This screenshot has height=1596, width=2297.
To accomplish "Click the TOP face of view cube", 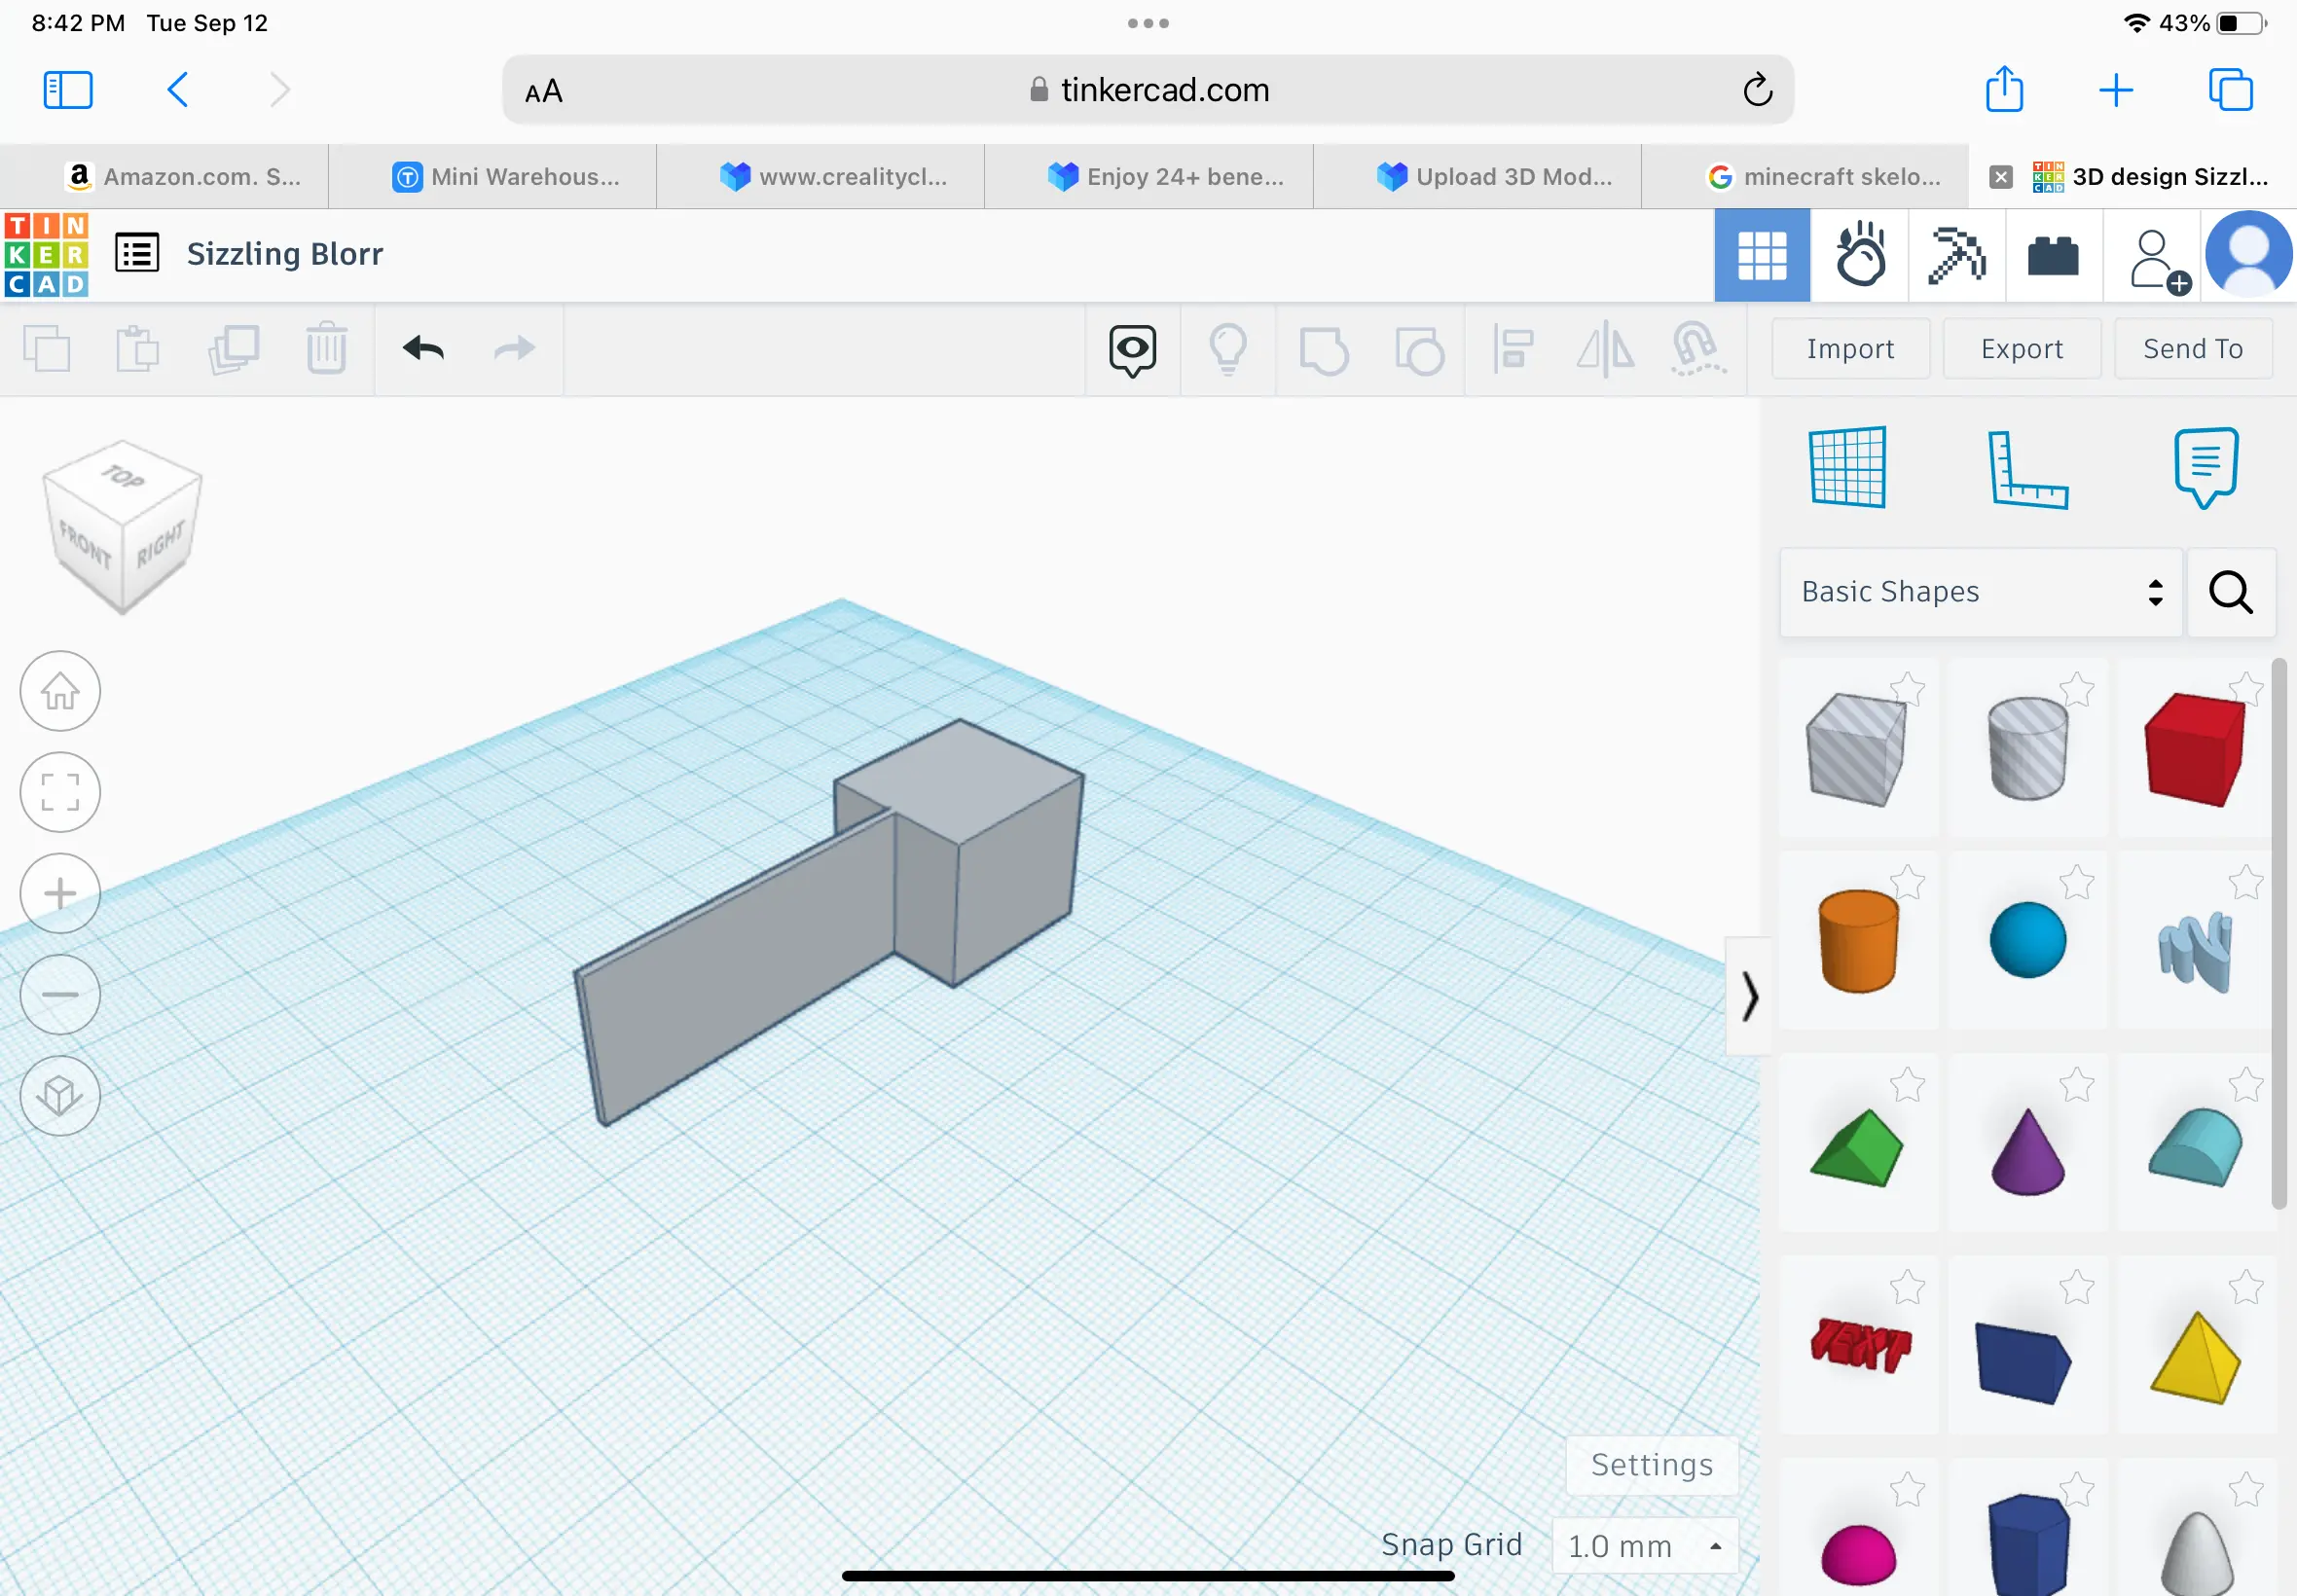I will coord(122,479).
